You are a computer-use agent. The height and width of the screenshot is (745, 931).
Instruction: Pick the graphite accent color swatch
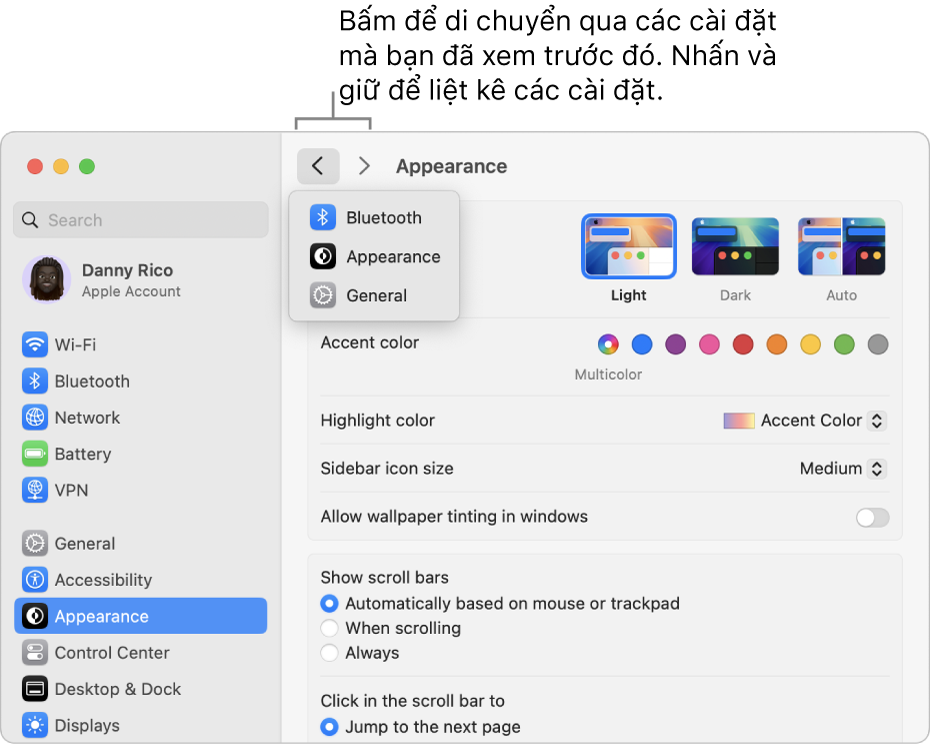(878, 344)
